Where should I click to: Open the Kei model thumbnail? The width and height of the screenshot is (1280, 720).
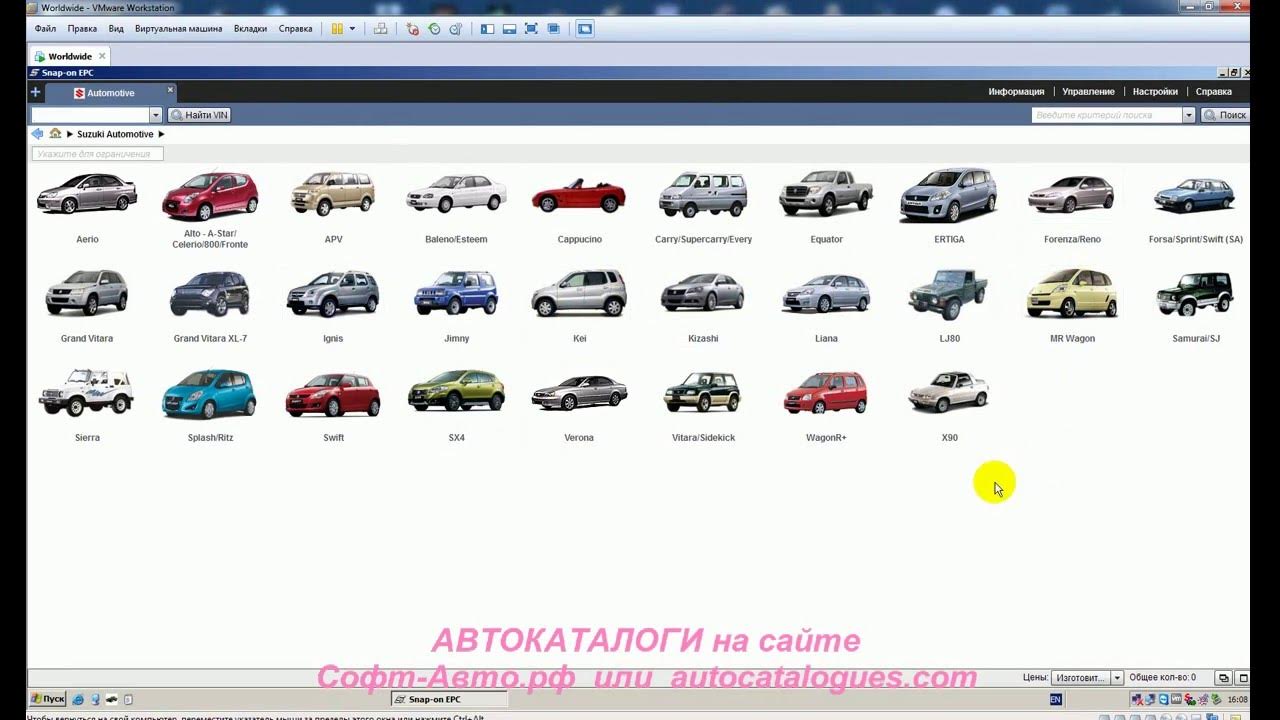(x=579, y=293)
